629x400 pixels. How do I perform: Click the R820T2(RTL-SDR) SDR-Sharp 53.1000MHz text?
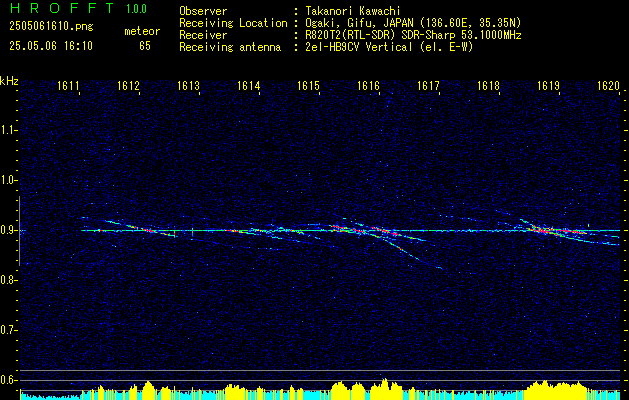pos(413,35)
